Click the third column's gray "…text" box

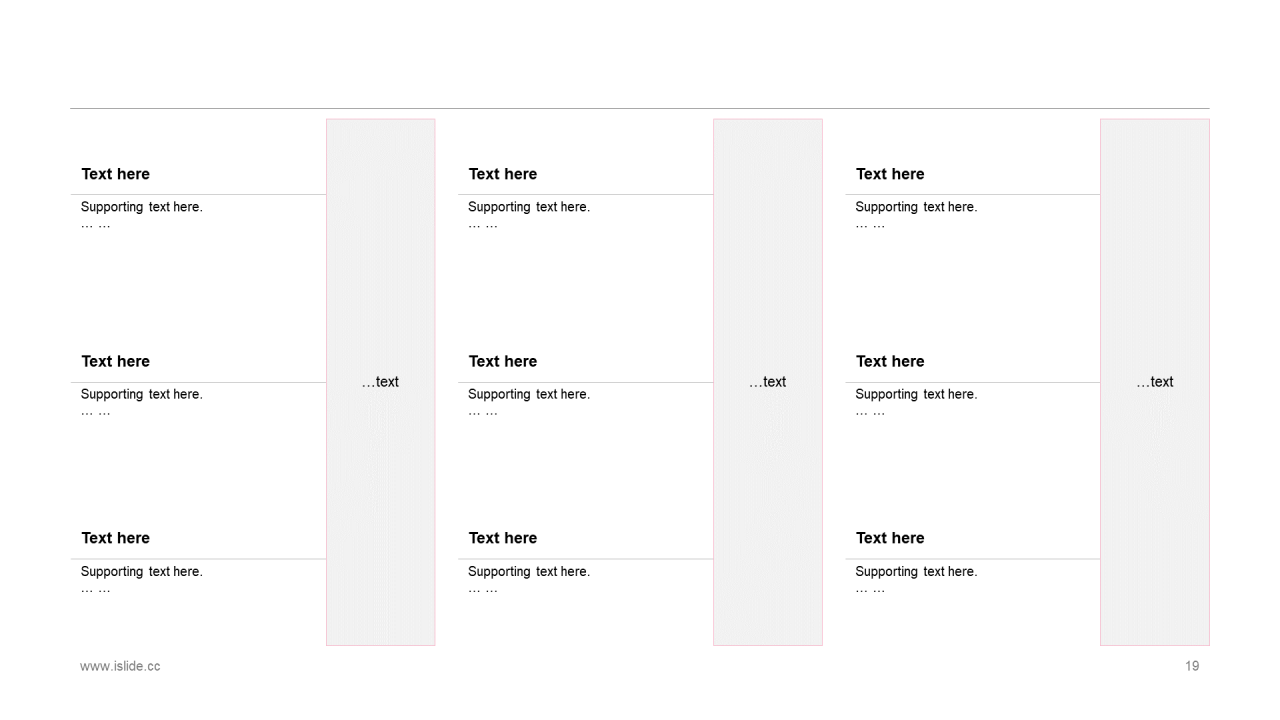(x=1154, y=382)
